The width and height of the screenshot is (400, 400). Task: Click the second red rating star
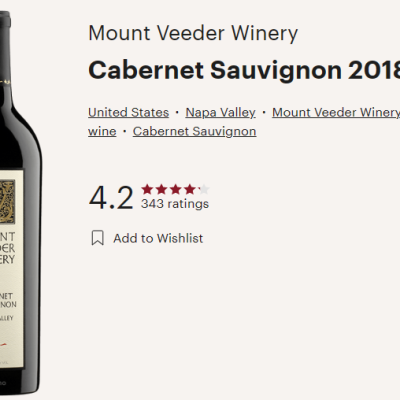[161, 189]
